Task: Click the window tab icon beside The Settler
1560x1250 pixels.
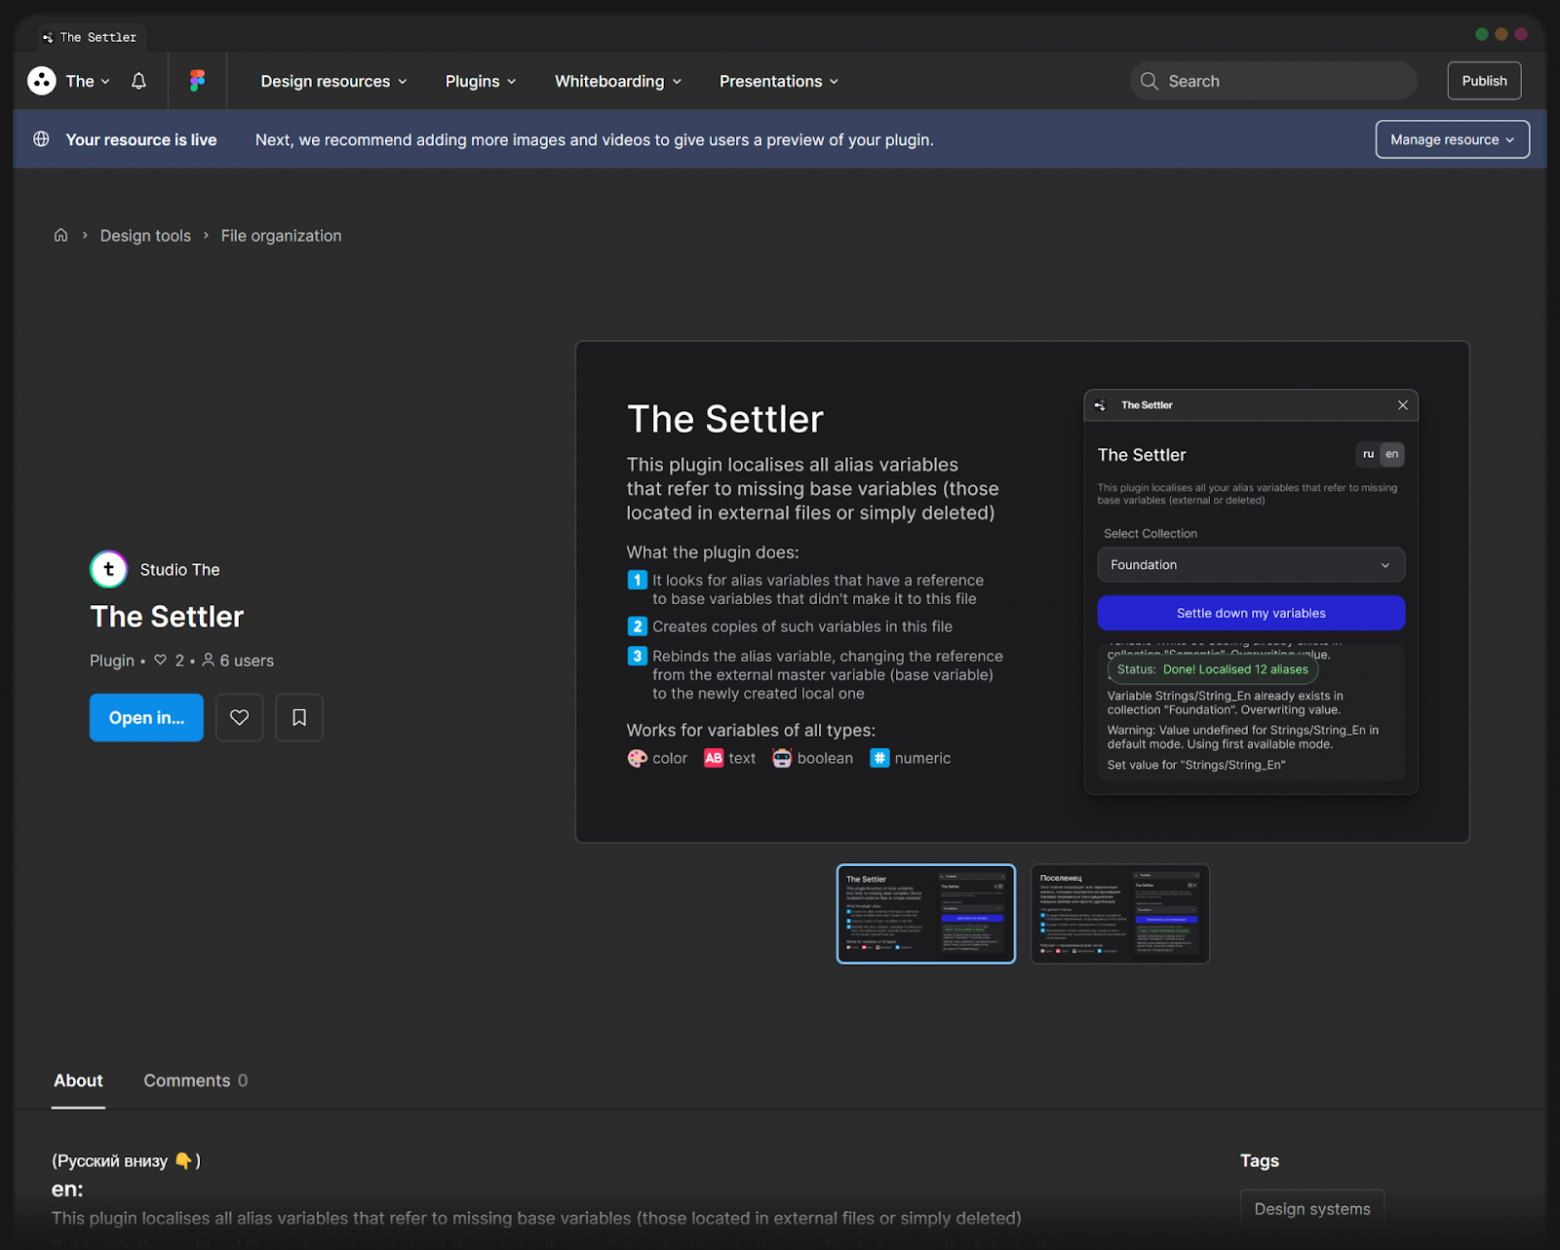Action: pos(47,37)
